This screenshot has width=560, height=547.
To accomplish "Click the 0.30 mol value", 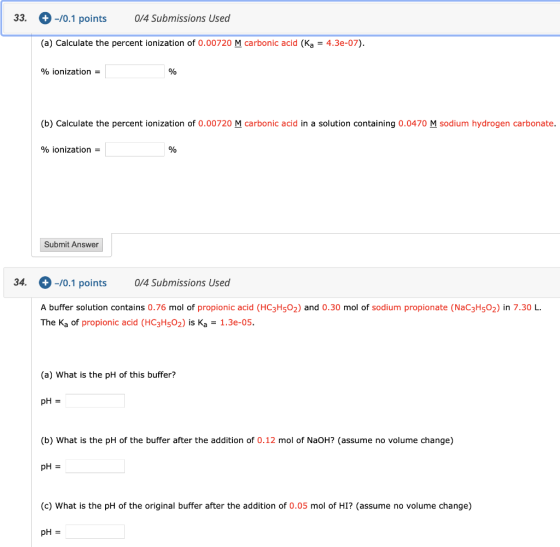I will pyautogui.click(x=331, y=307).
